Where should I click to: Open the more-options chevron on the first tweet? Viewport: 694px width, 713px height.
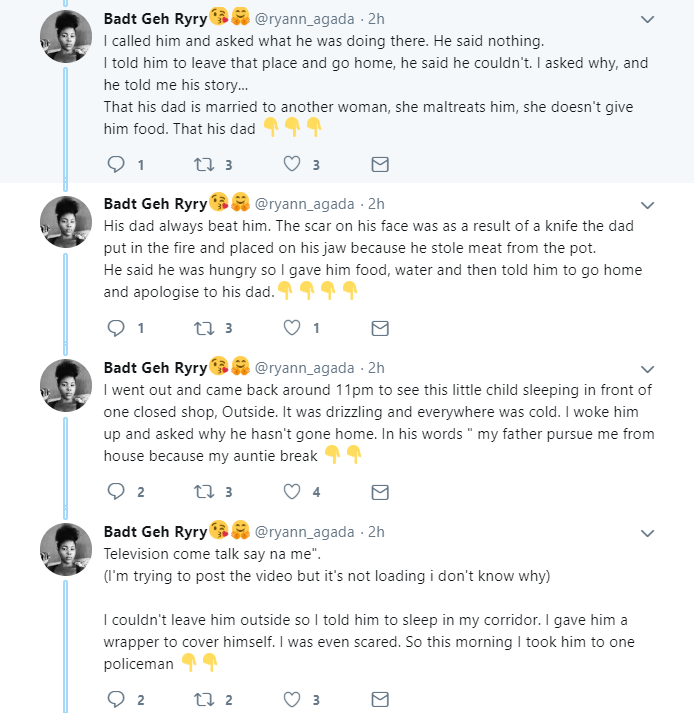pos(647,19)
